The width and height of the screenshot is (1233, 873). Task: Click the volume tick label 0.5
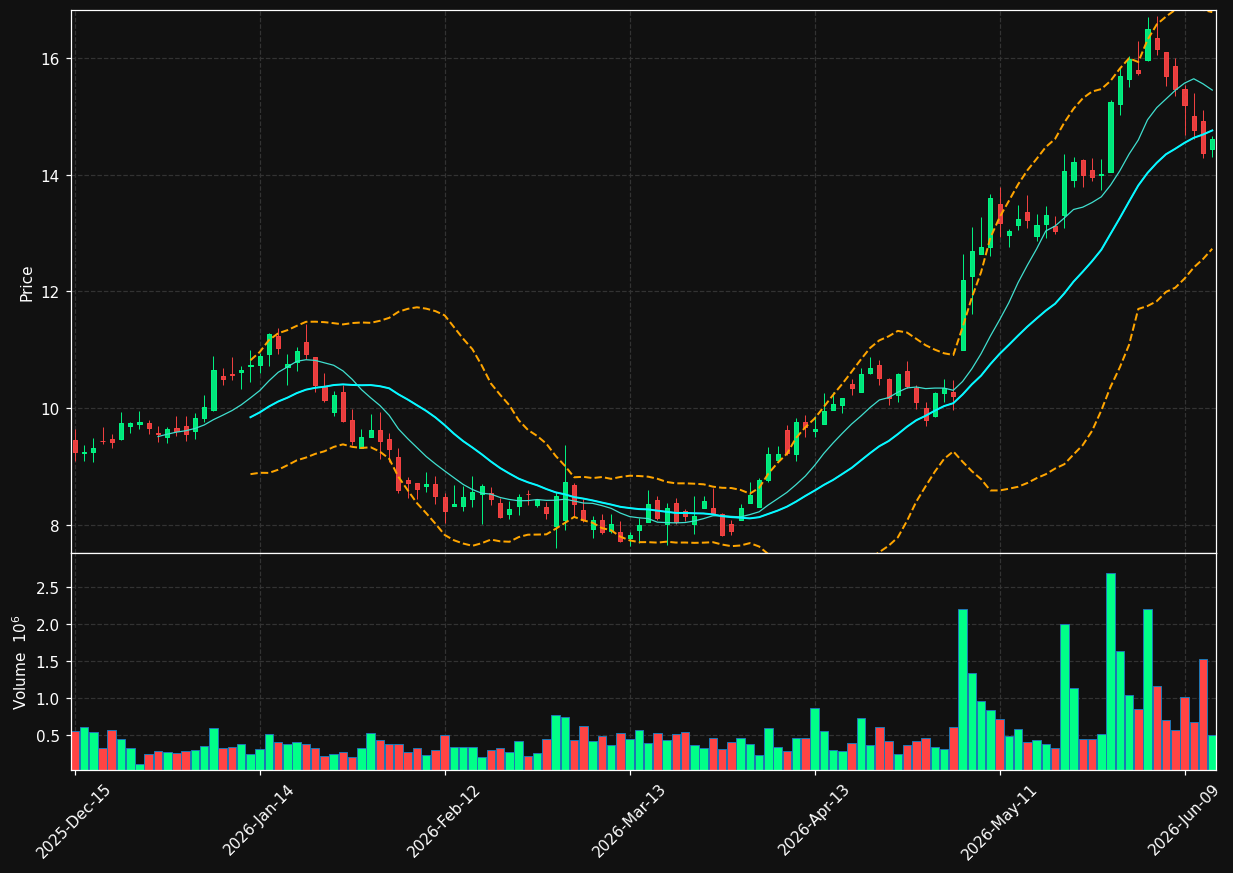pos(50,736)
